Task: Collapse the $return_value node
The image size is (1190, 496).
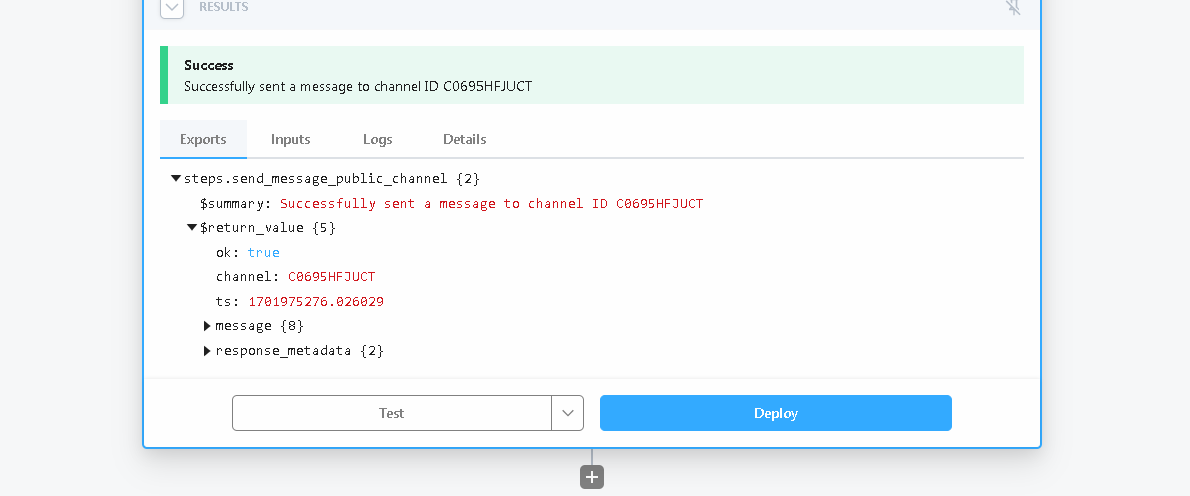Action: coord(192,228)
